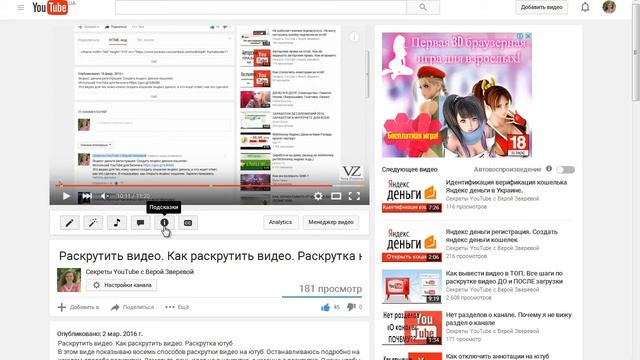Open the account avatar menu

pyautogui.click(x=609, y=7)
